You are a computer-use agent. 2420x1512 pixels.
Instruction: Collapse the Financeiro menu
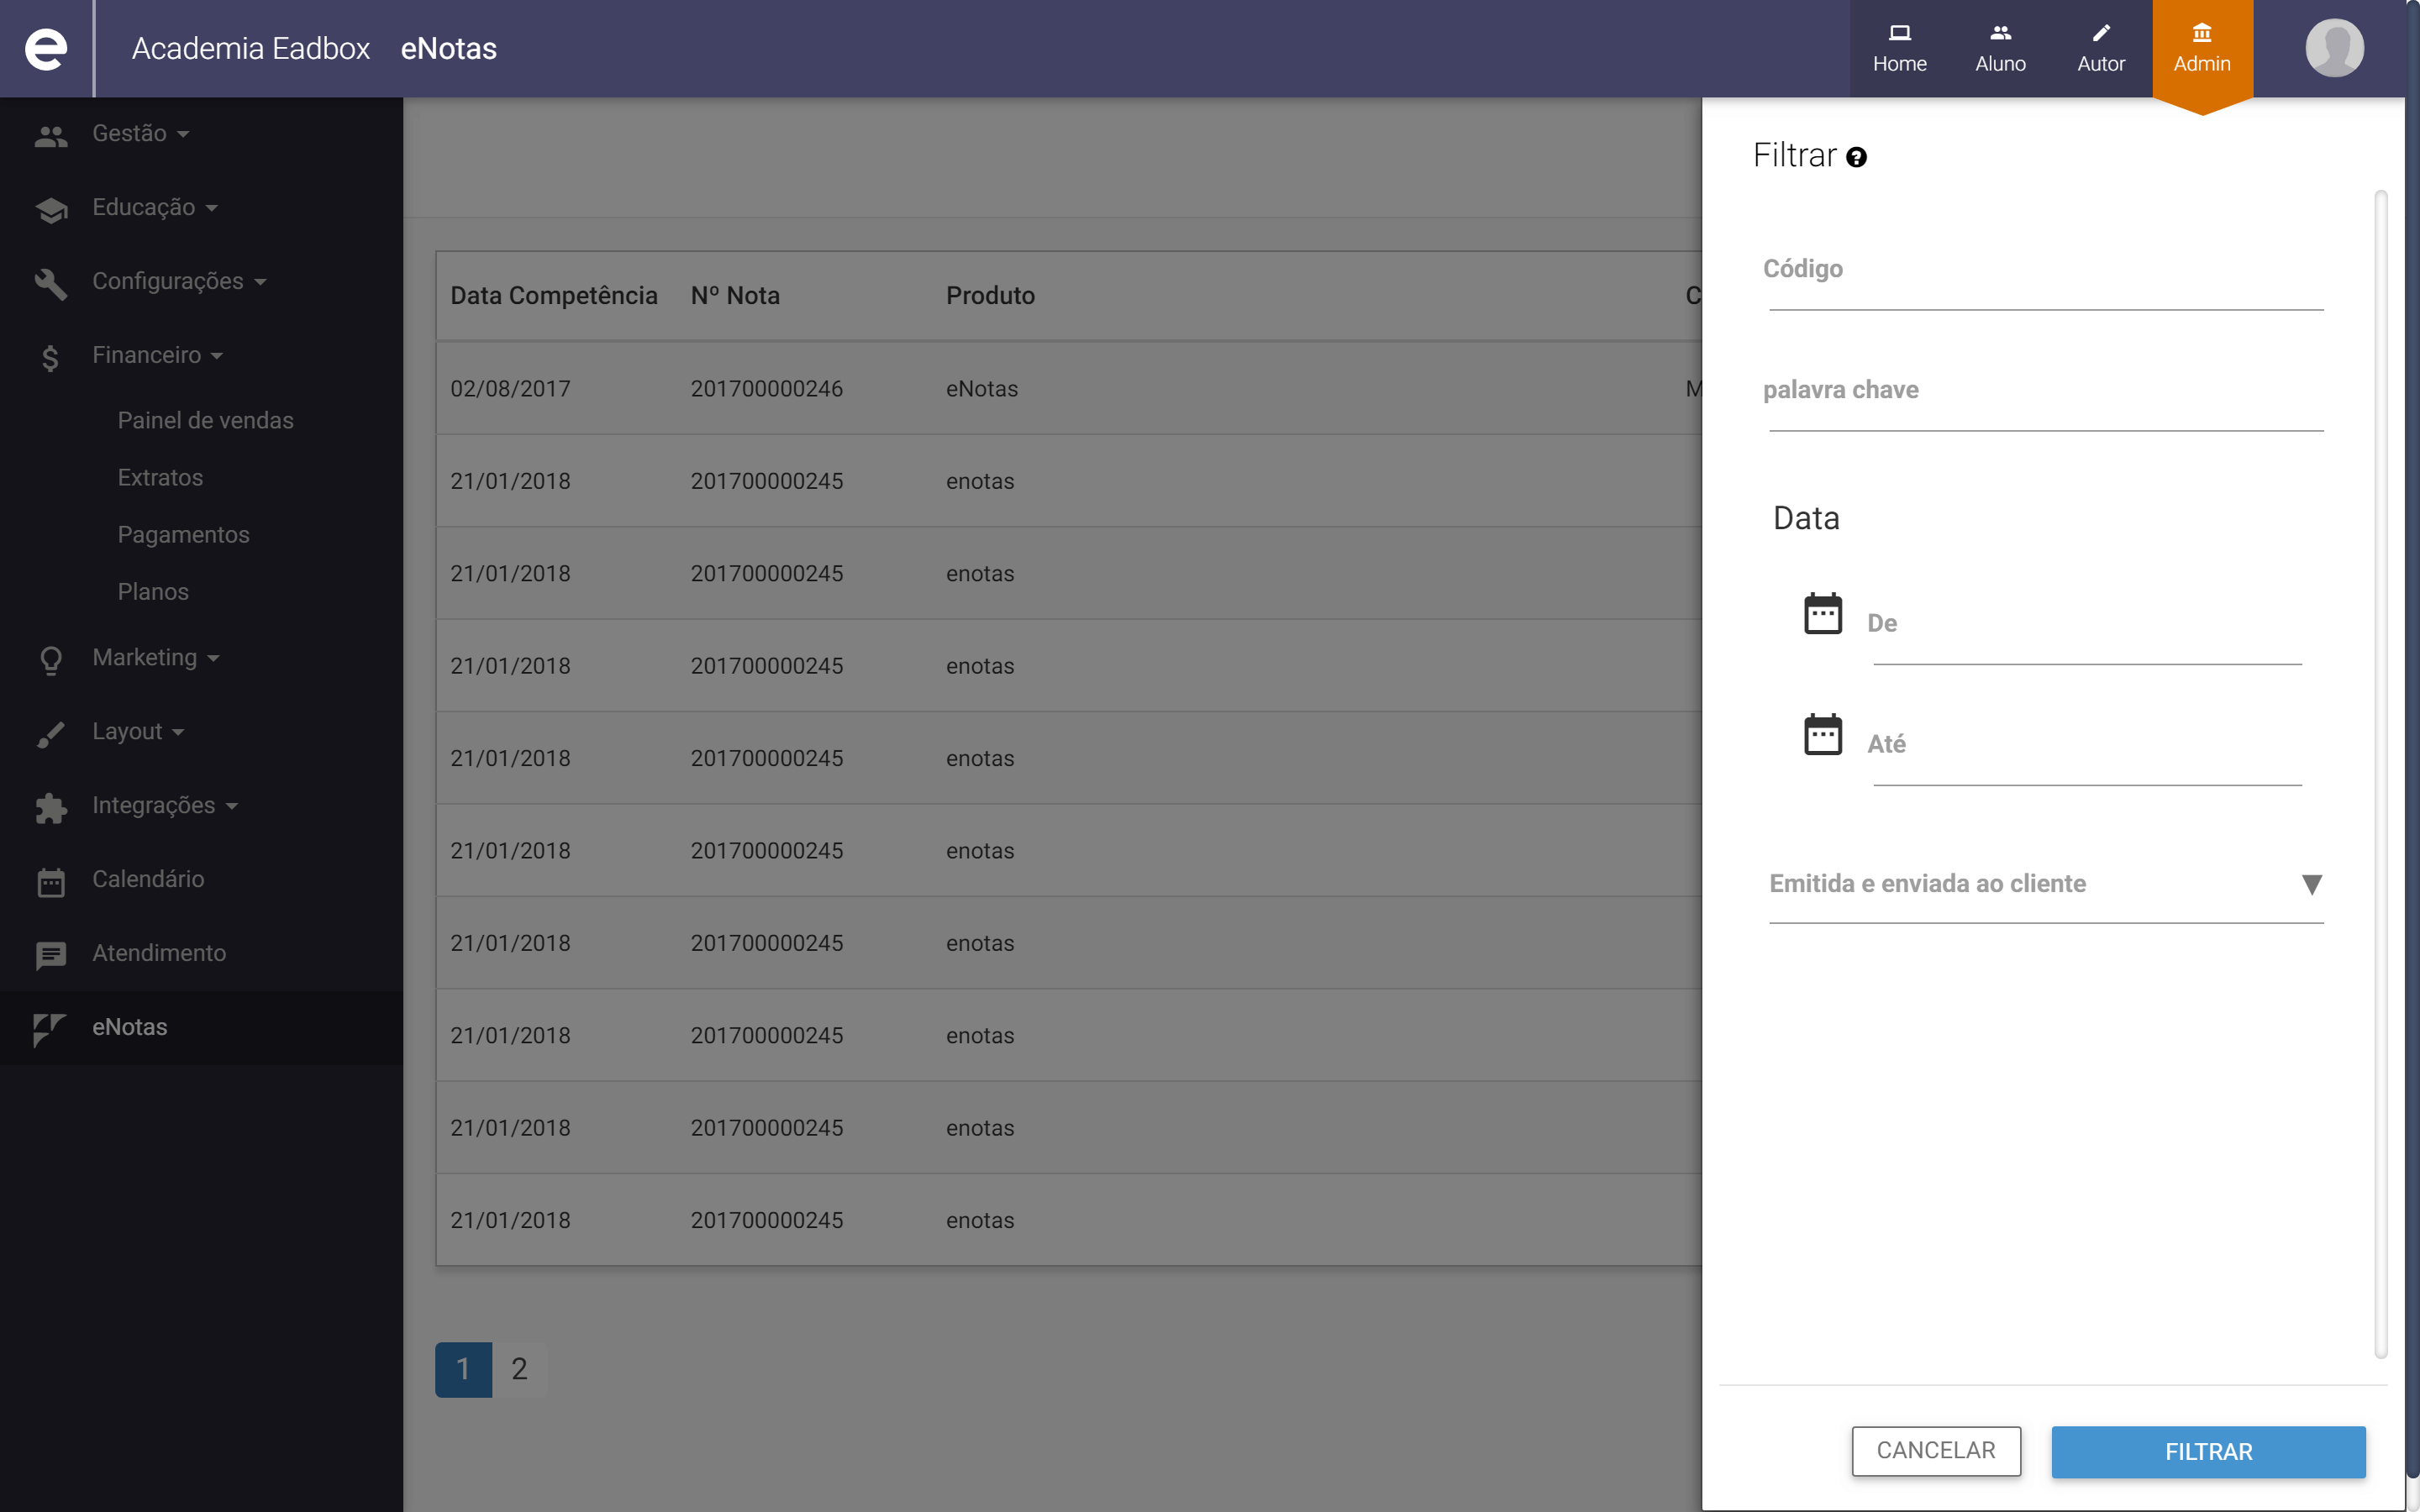pos(156,356)
